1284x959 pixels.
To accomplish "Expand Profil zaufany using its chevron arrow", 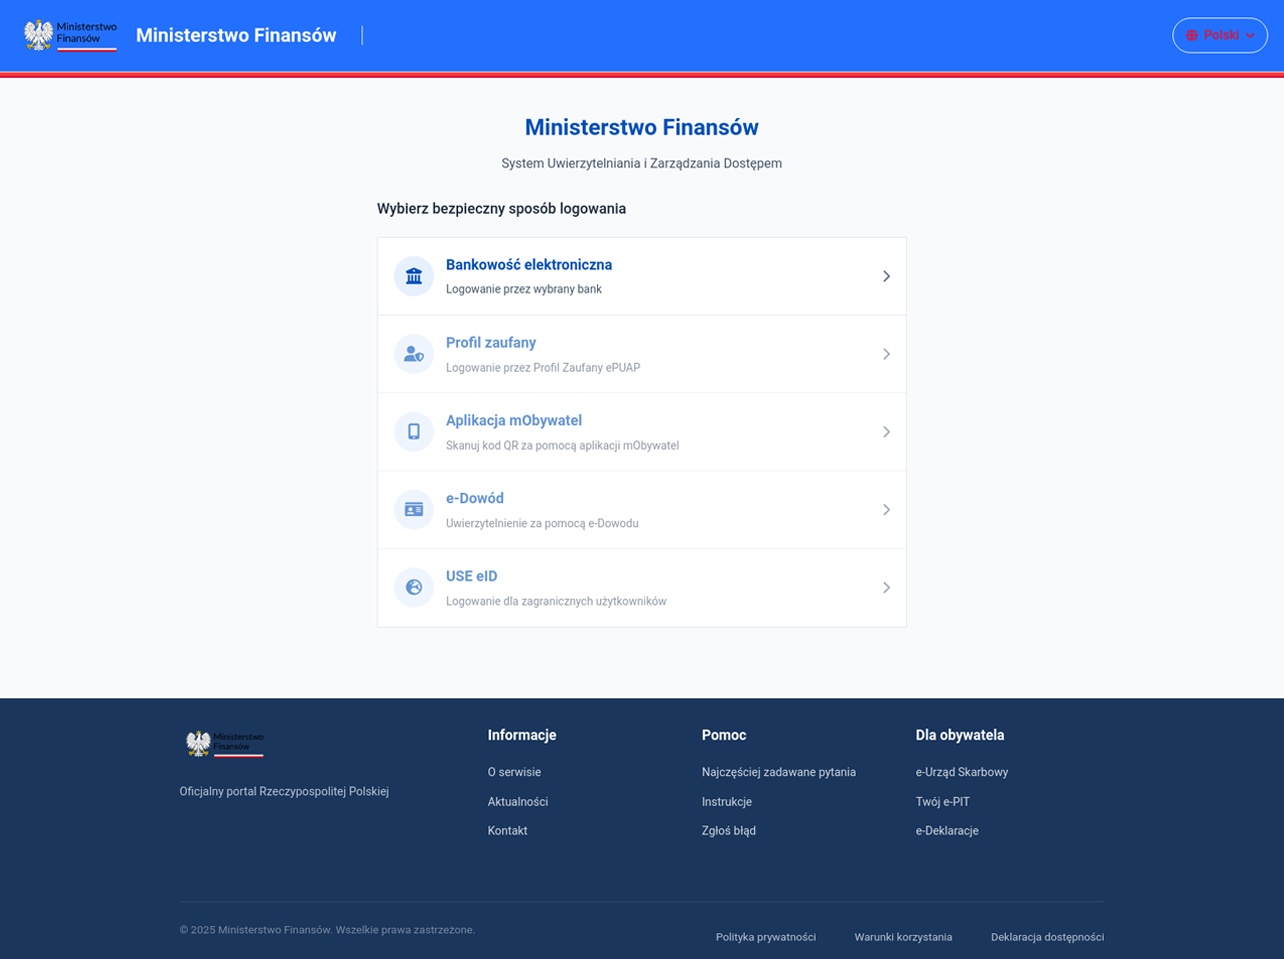I will (x=886, y=354).
